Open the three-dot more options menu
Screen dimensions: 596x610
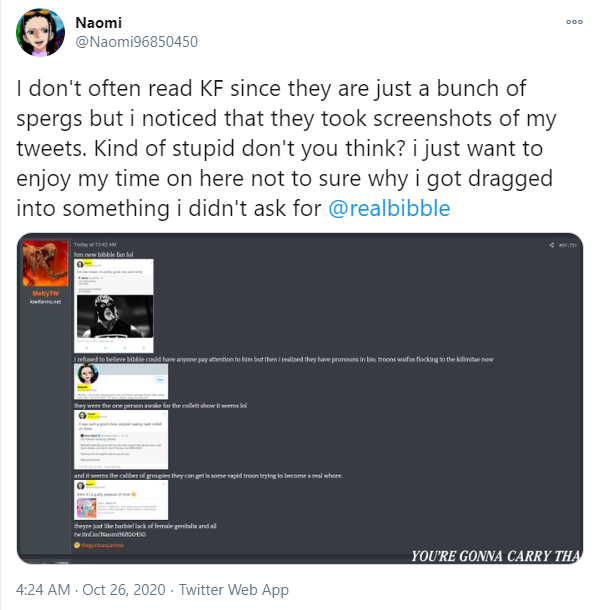(574, 22)
